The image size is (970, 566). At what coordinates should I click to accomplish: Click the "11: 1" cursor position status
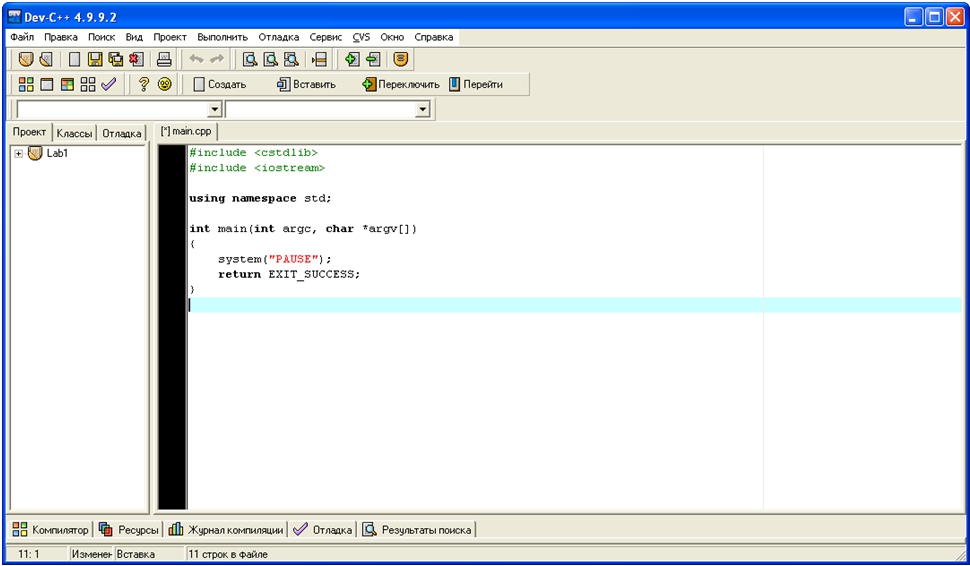click(x=28, y=554)
